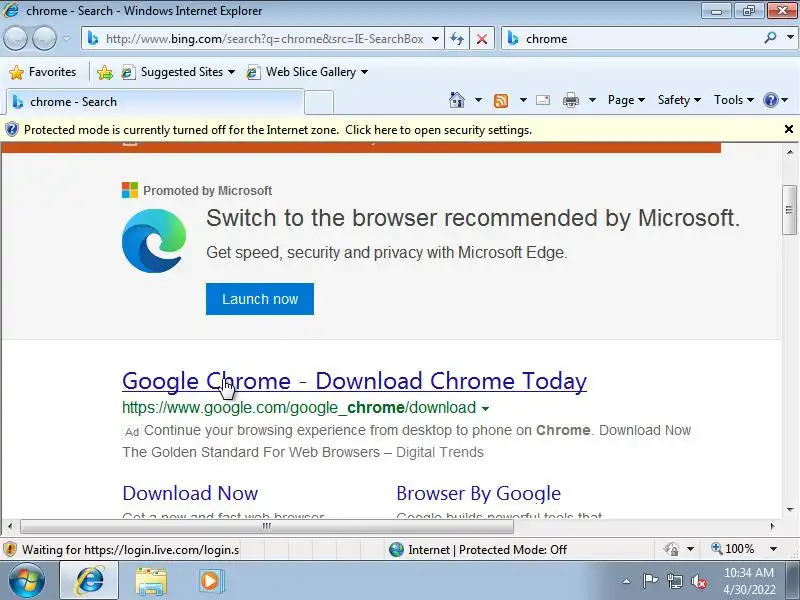Click the Forward navigation button
This screenshot has width=800, height=600.
pos(44,38)
